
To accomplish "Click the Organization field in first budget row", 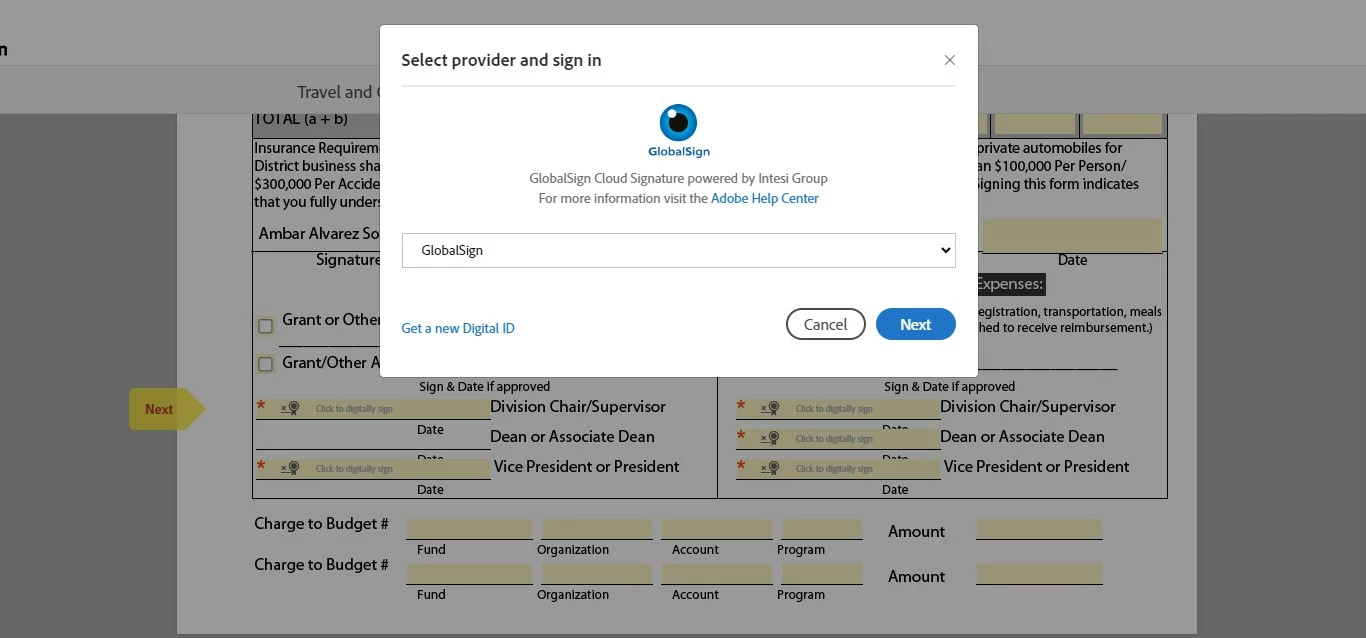I will [597, 529].
